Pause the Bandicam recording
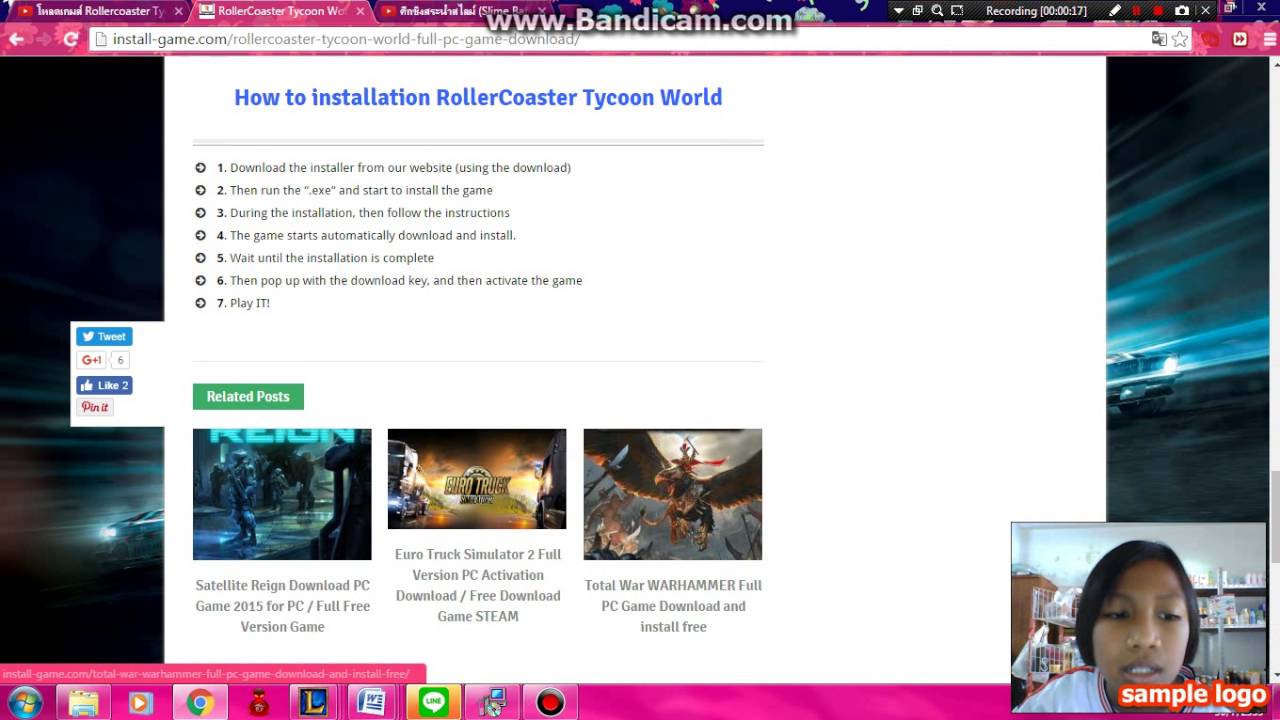Screen dimensions: 1280x720 [x=1136, y=11]
